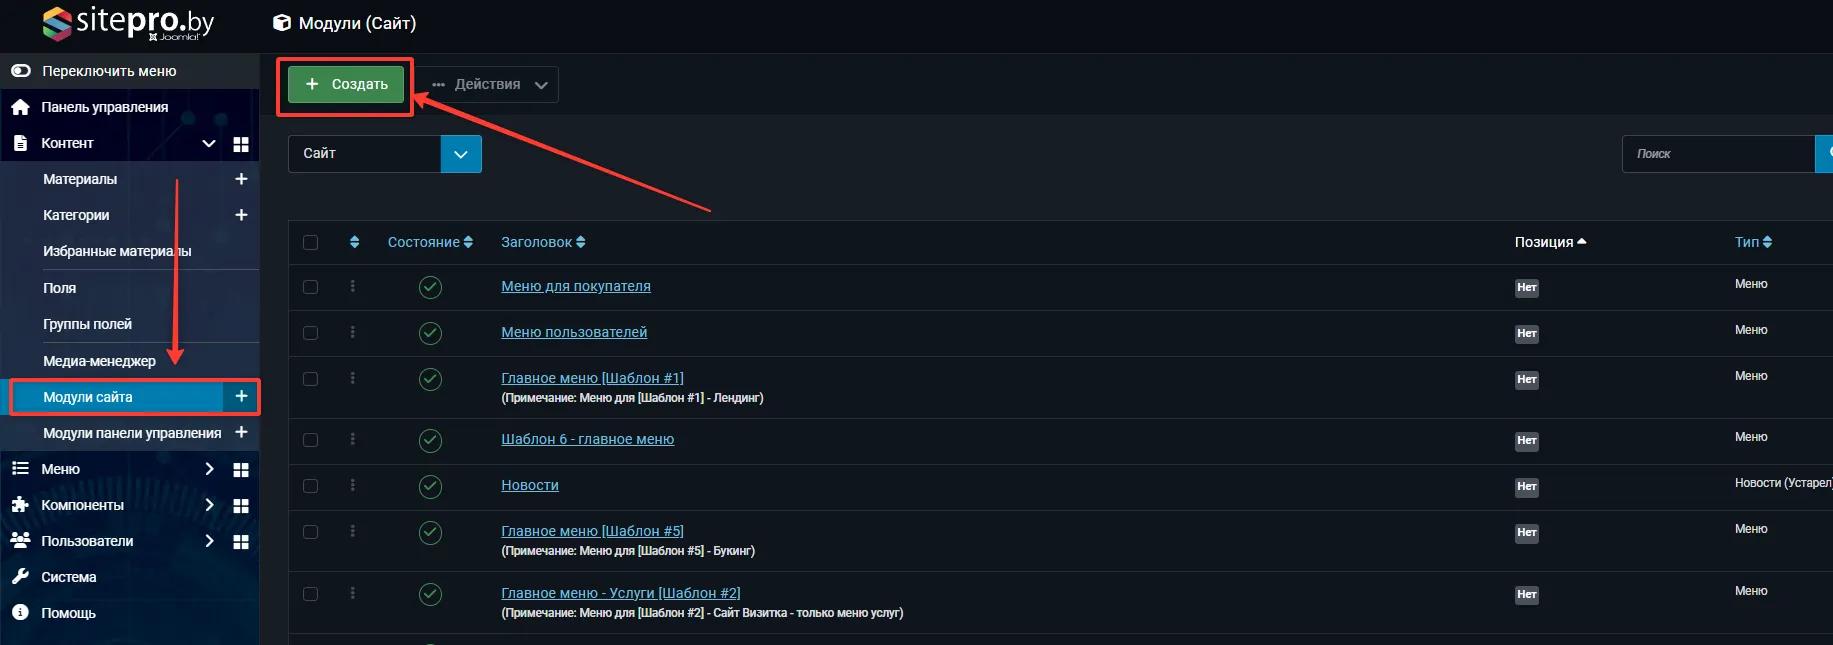Open the Шаблон 6 - главное меню link
This screenshot has height=645, width=1833.
click(587, 439)
